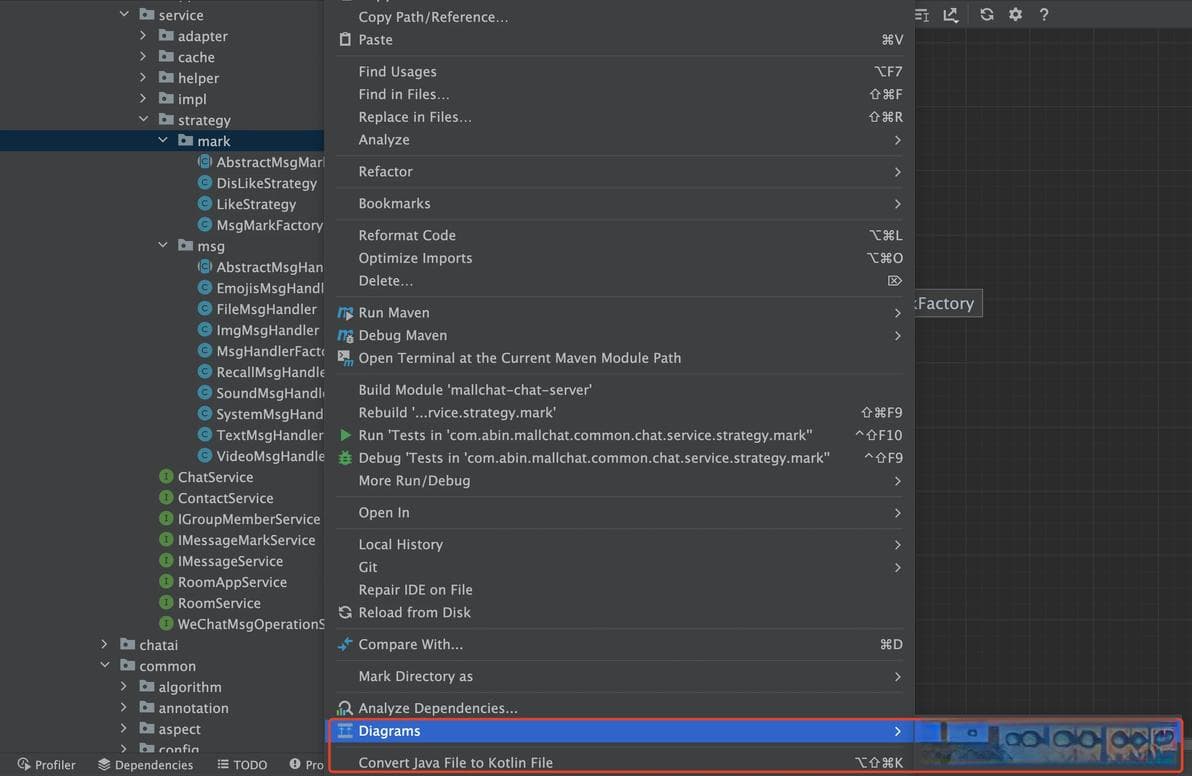Expand the aspect folder
The height and width of the screenshot is (776, 1192).
(x=124, y=729)
